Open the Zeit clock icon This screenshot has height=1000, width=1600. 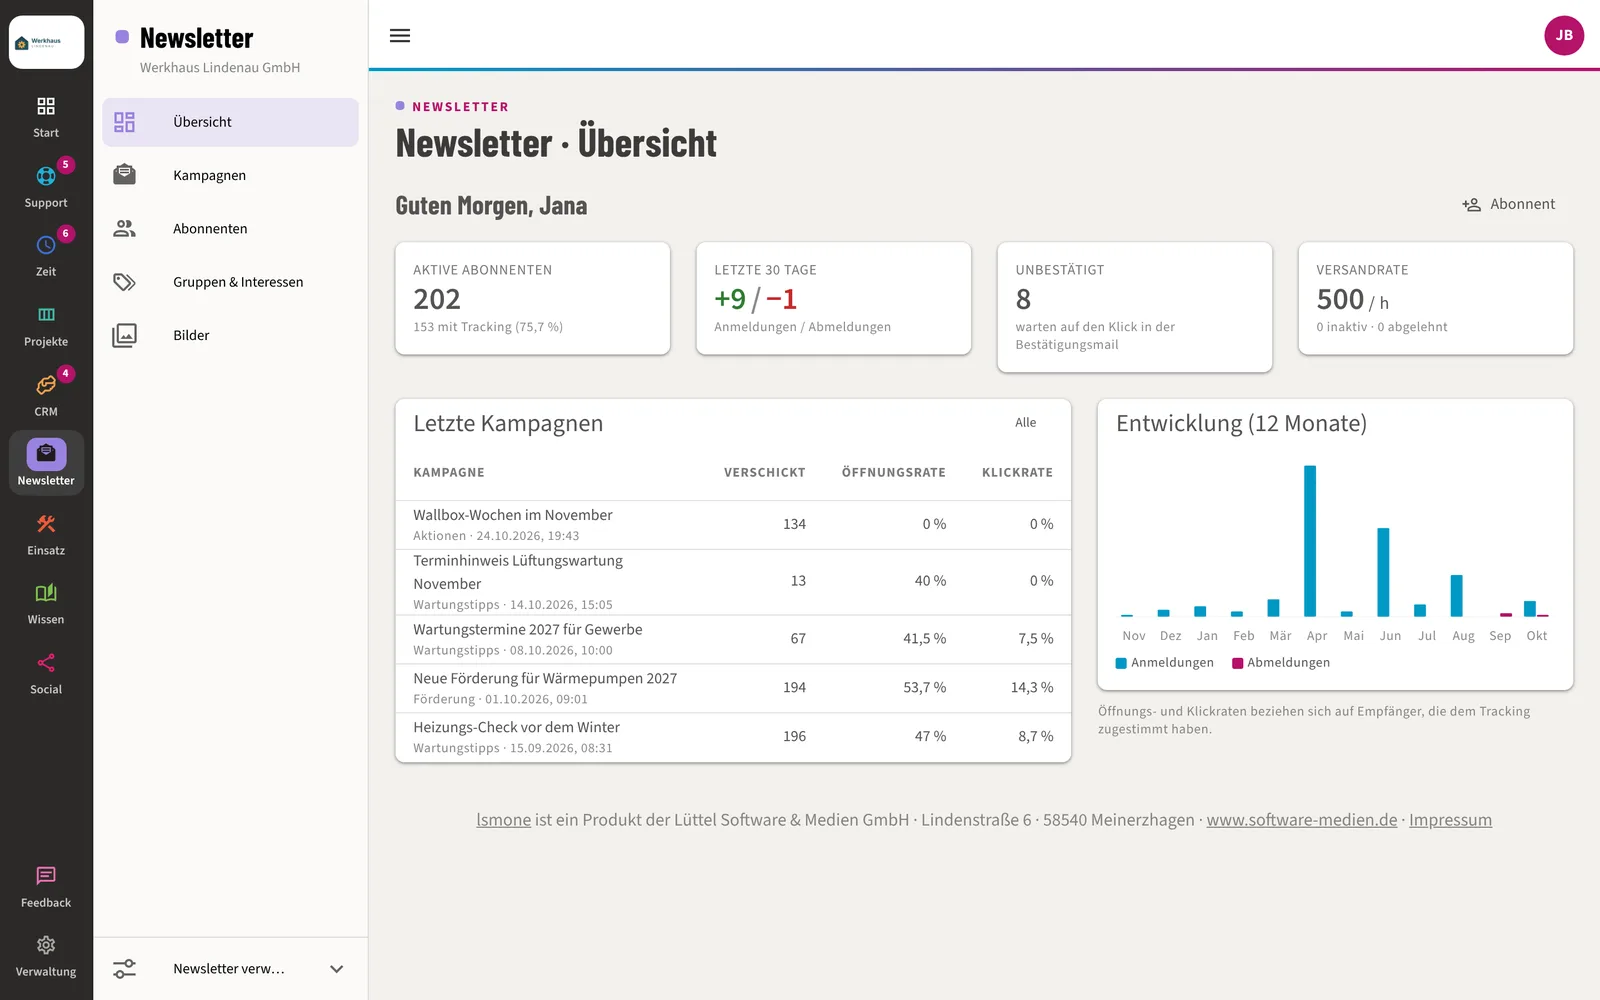click(46, 245)
